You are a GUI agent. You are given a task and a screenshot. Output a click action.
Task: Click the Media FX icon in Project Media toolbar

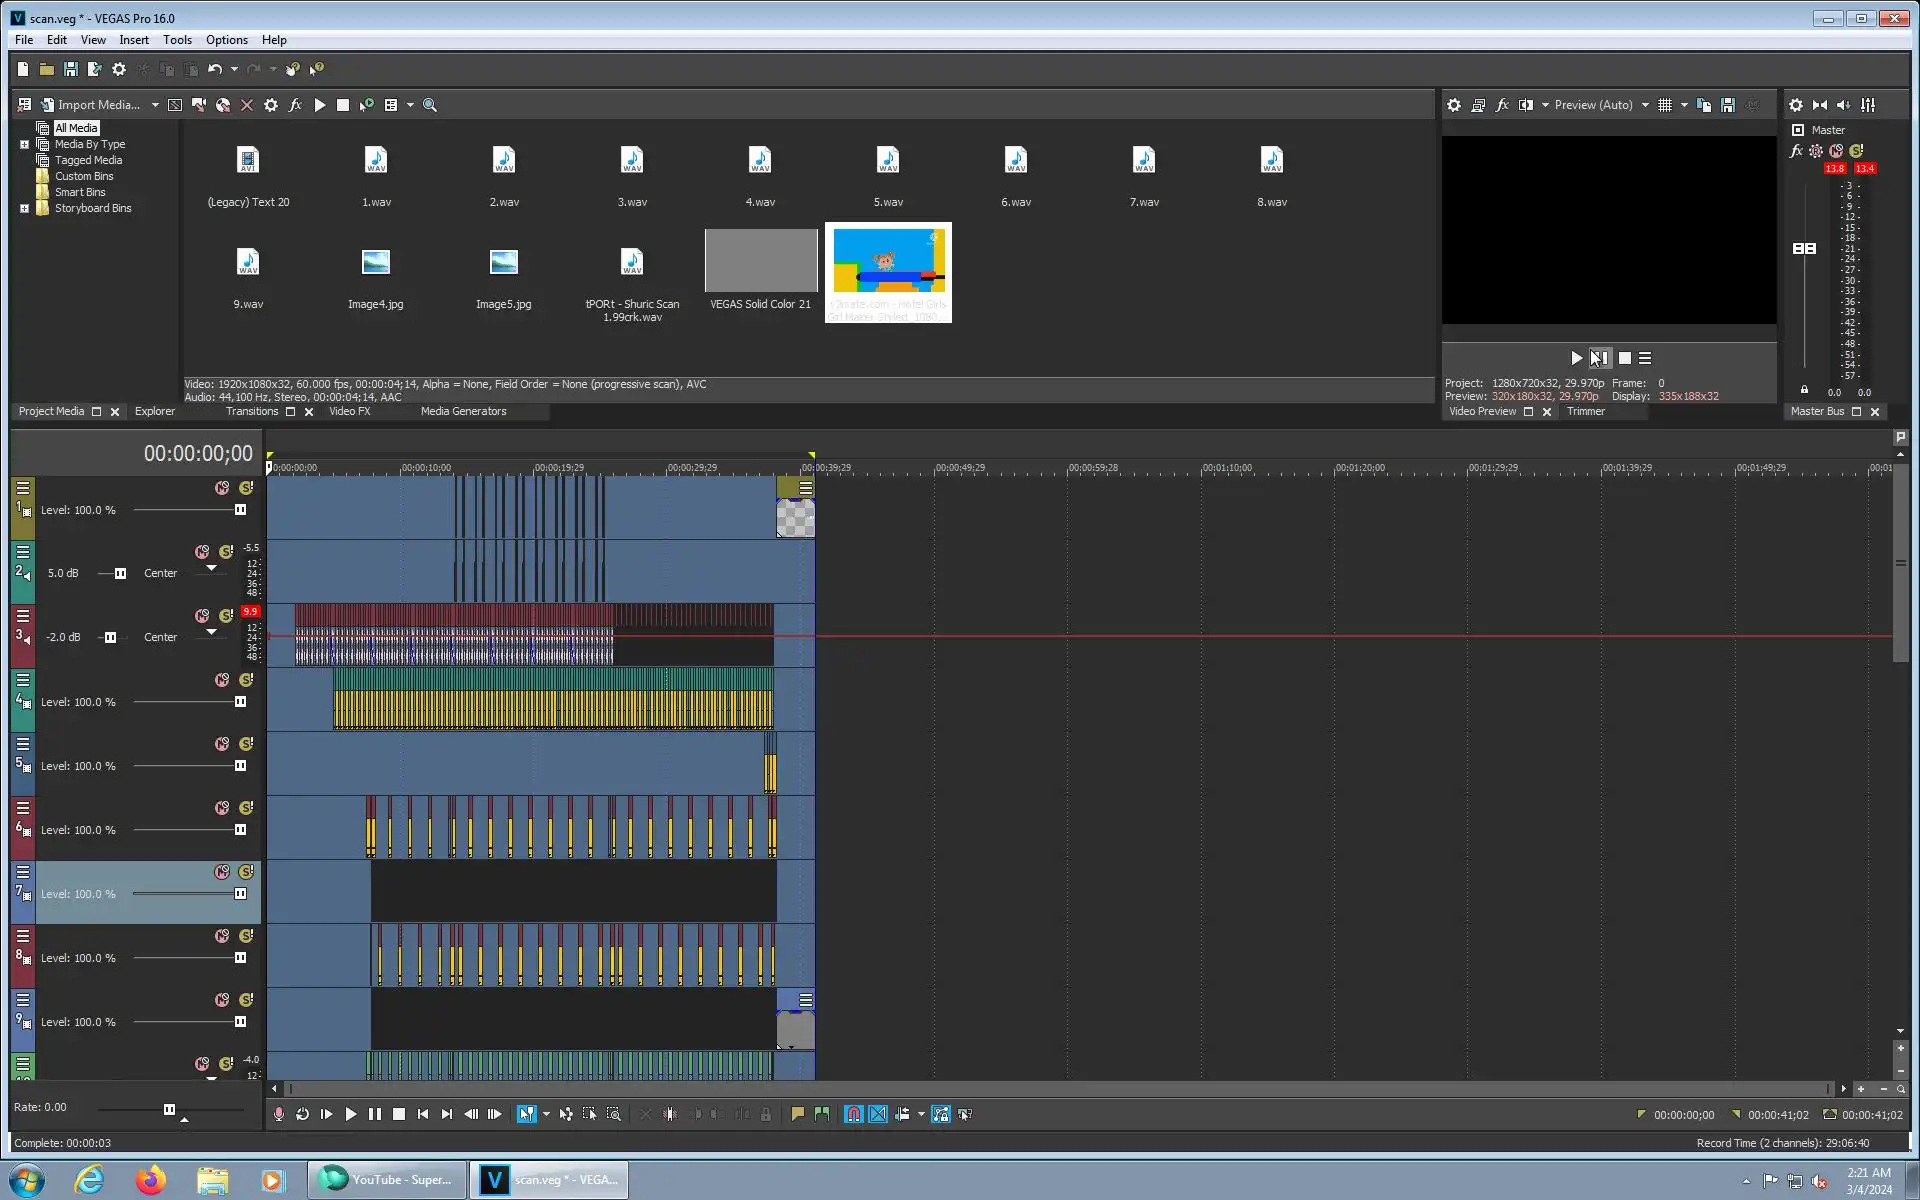click(295, 105)
